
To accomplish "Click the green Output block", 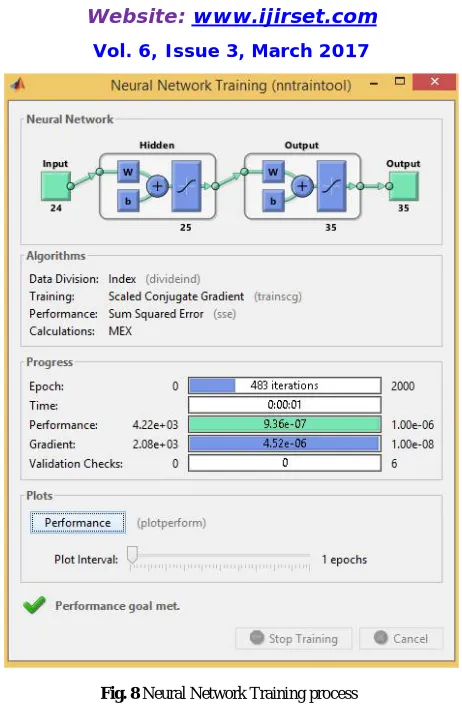I will [x=404, y=186].
